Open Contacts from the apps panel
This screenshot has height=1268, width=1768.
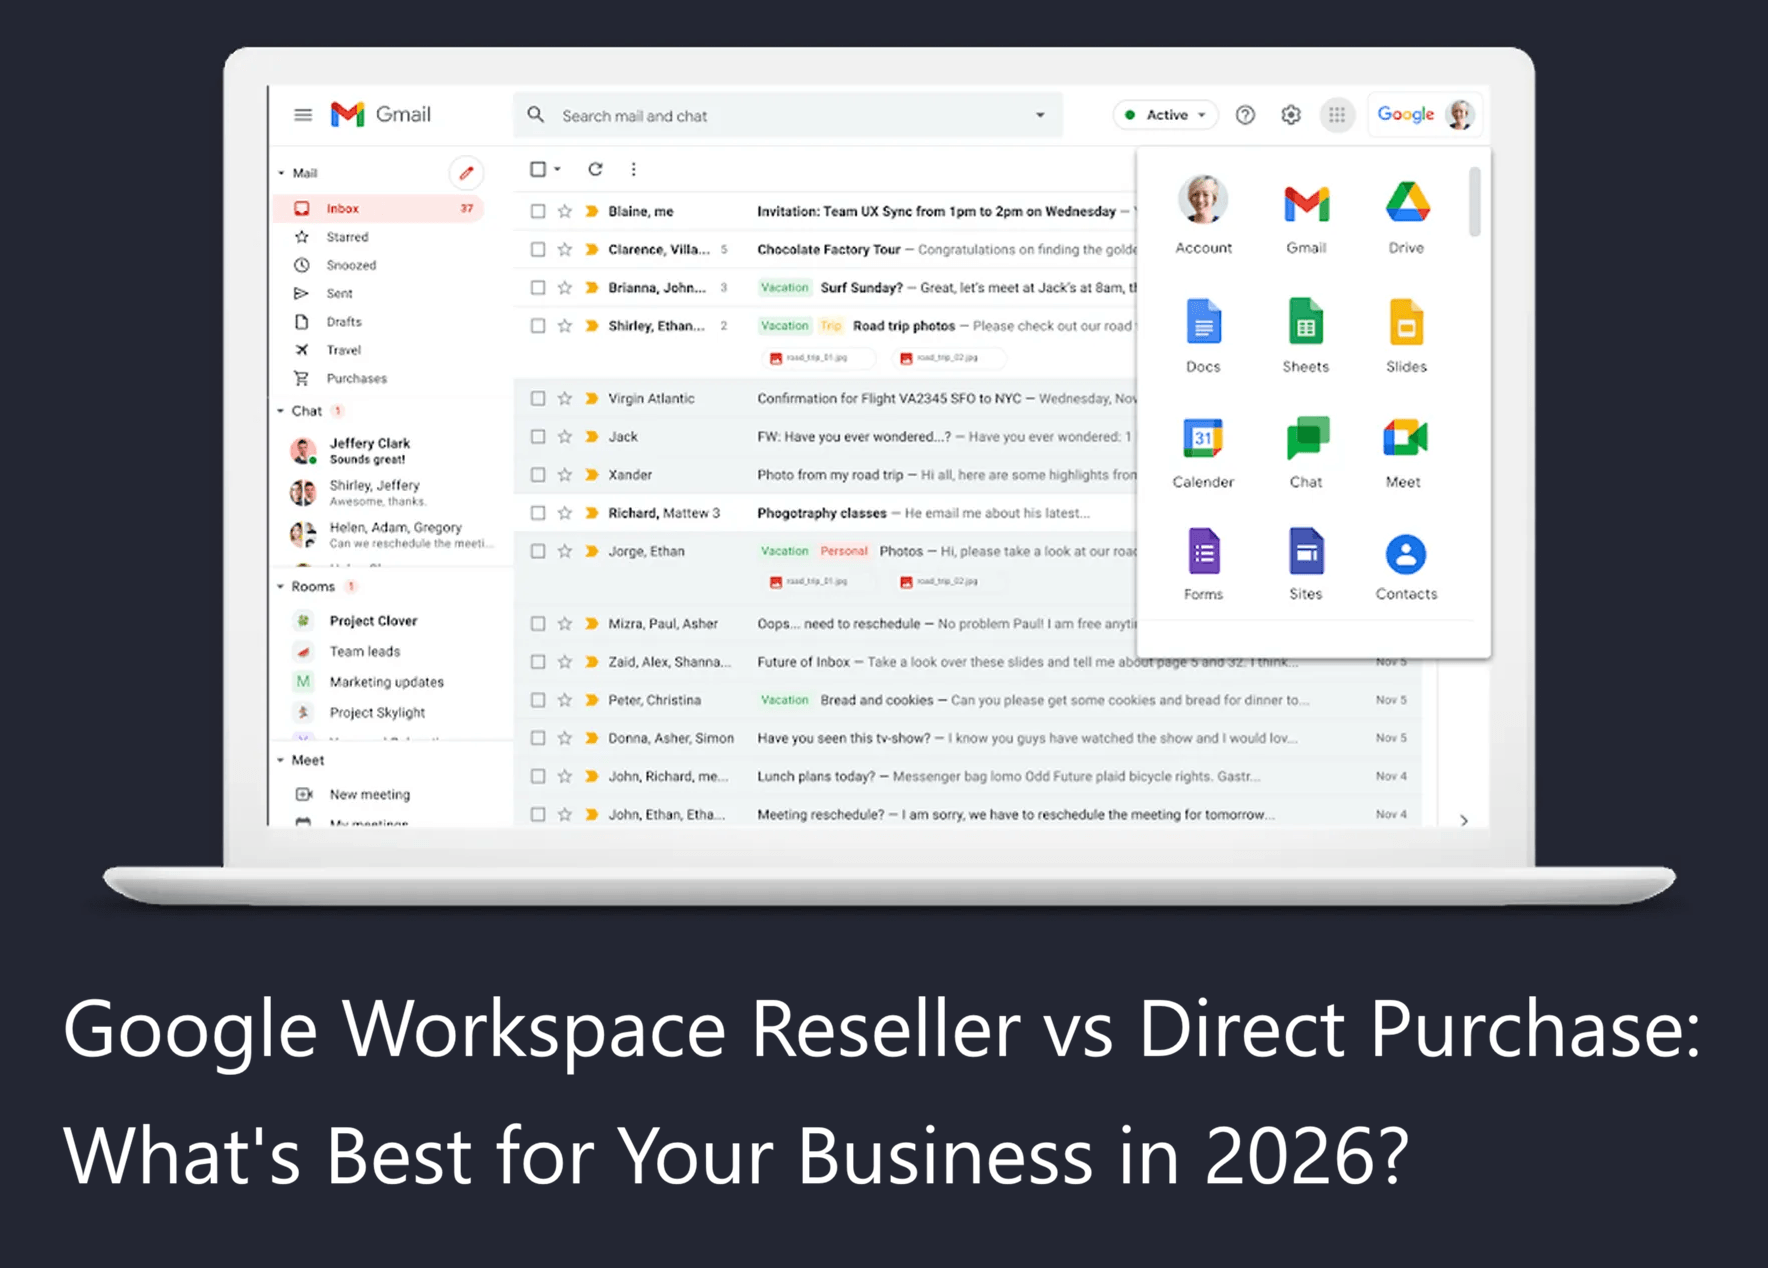pyautogui.click(x=1406, y=566)
